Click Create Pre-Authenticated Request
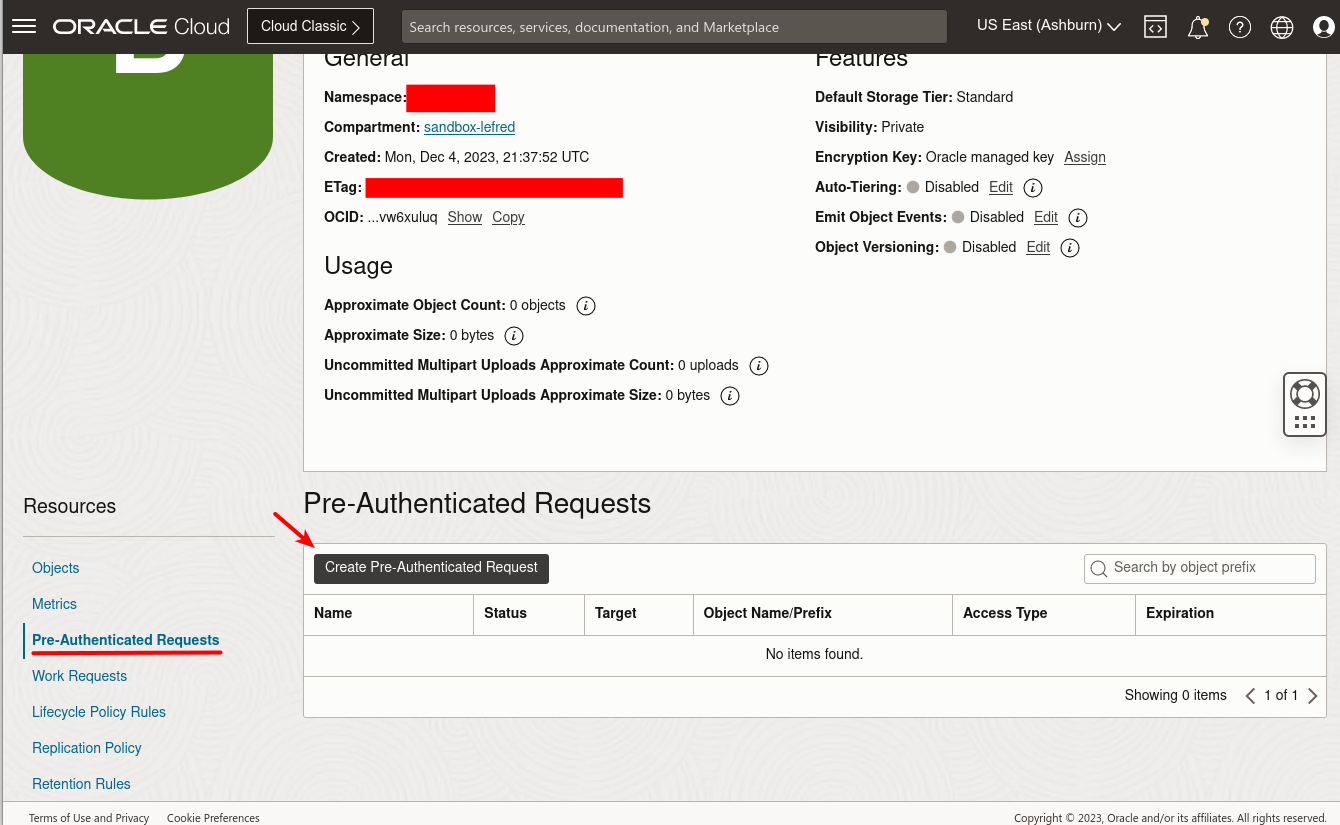Image resolution: width=1340 pixels, height=825 pixels. 431,568
